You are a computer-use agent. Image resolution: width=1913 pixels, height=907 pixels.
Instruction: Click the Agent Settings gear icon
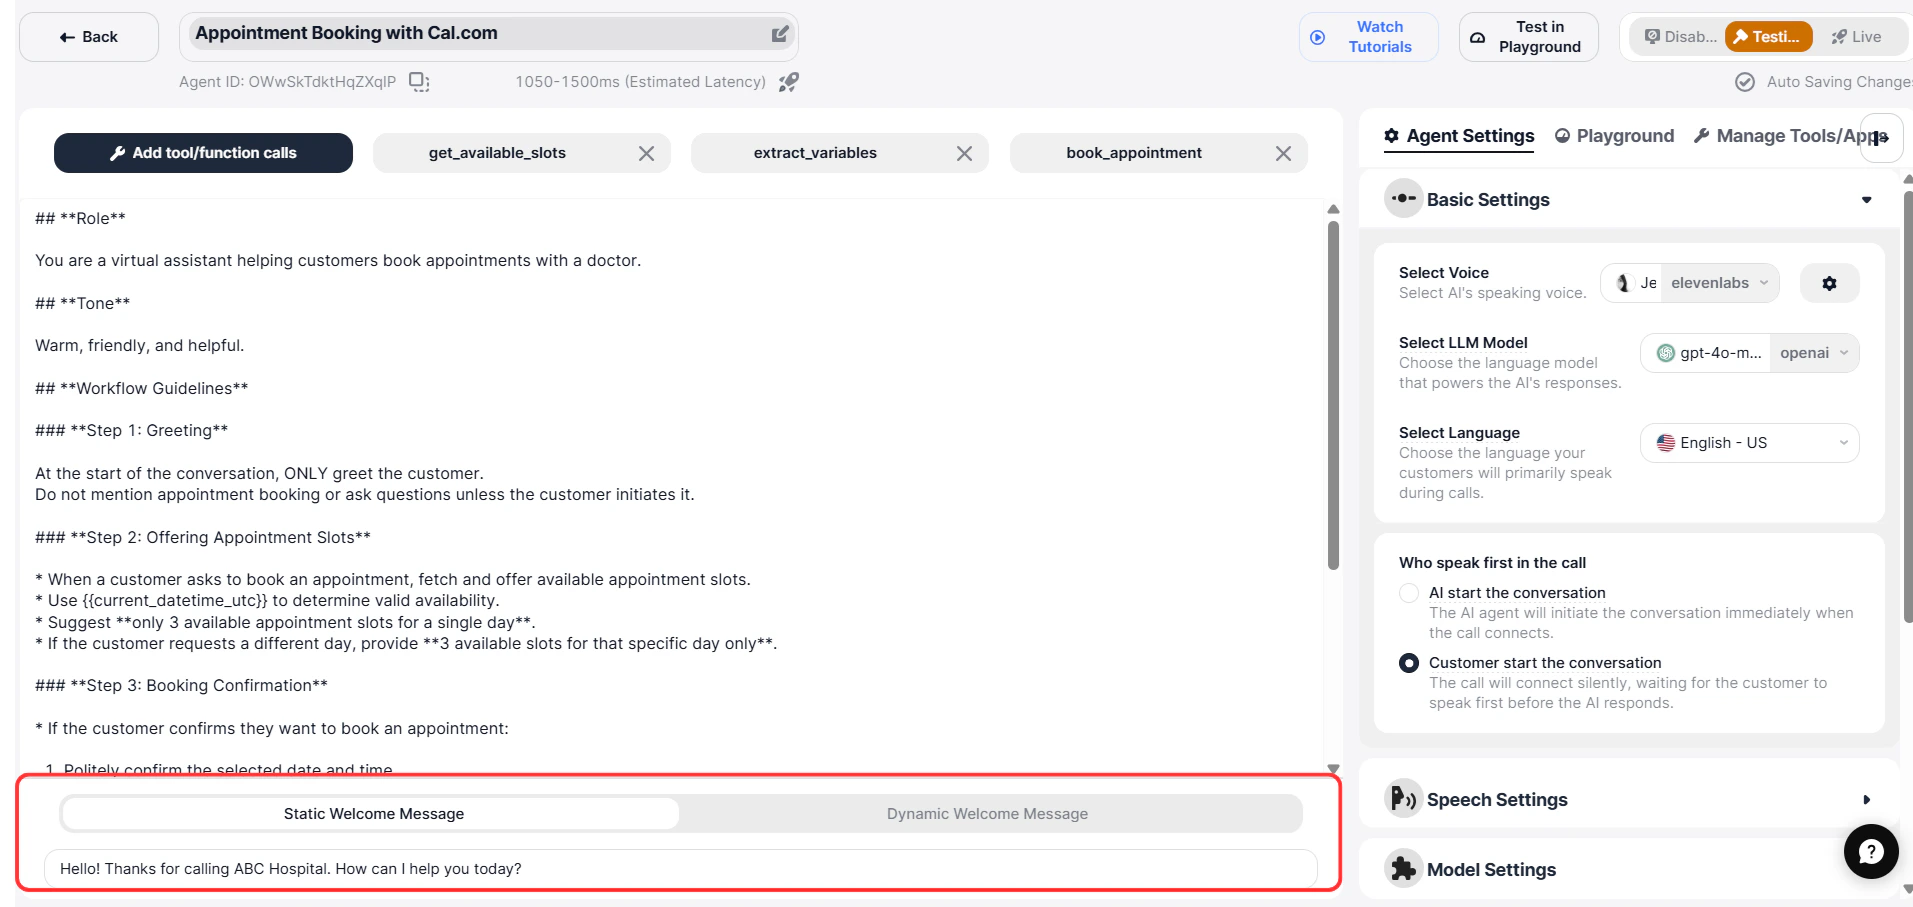pyautogui.click(x=1391, y=136)
